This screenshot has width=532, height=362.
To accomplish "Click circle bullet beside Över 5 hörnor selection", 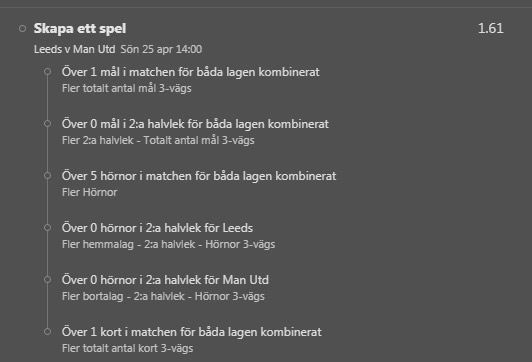I will click(48, 175).
